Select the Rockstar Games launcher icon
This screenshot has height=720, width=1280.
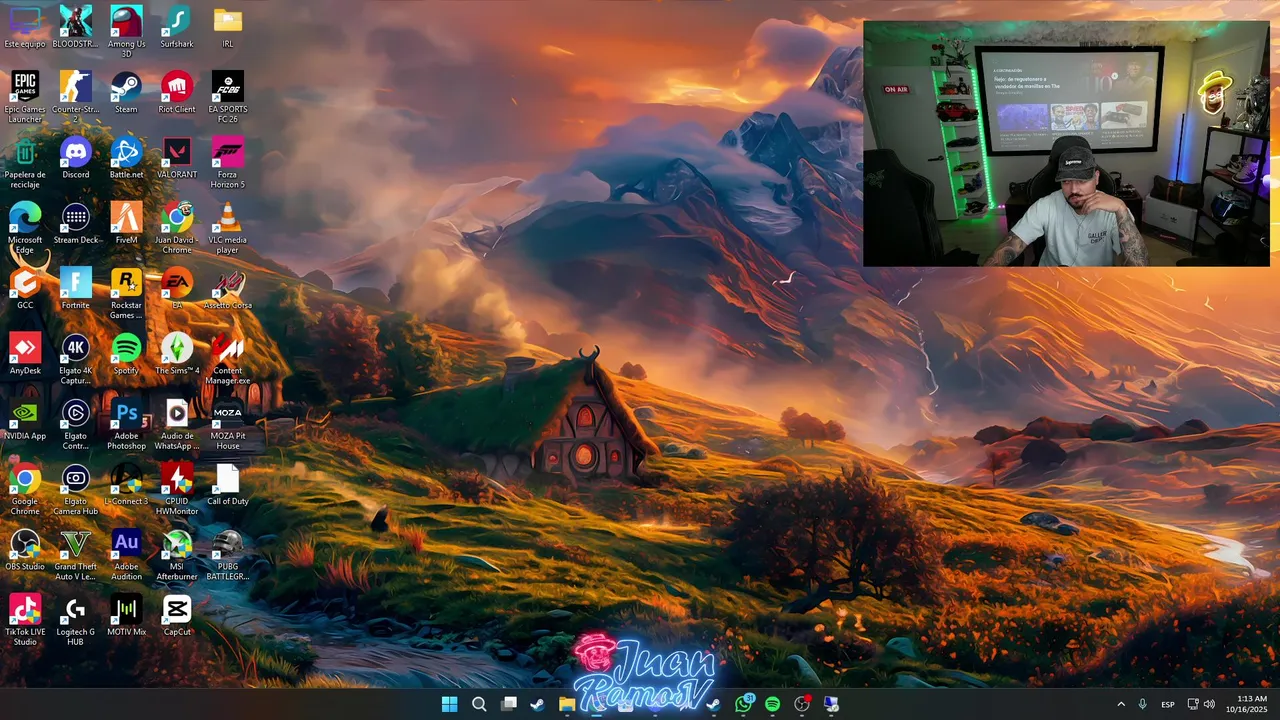coord(126,293)
